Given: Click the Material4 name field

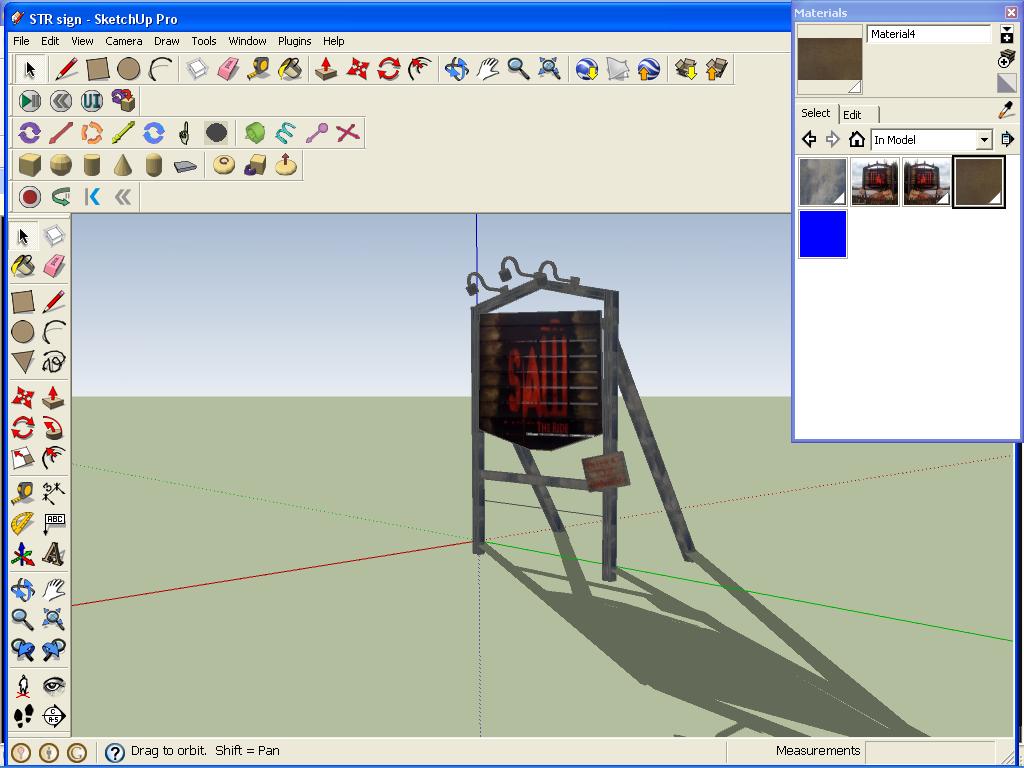Looking at the screenshot, I should (929, 34).
